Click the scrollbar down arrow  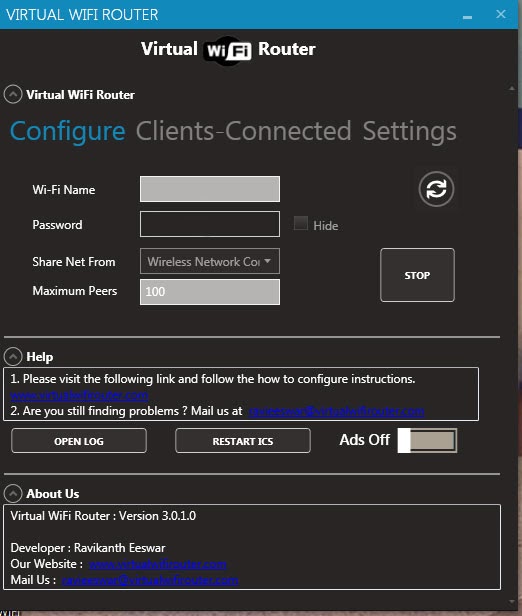point(511,601)
